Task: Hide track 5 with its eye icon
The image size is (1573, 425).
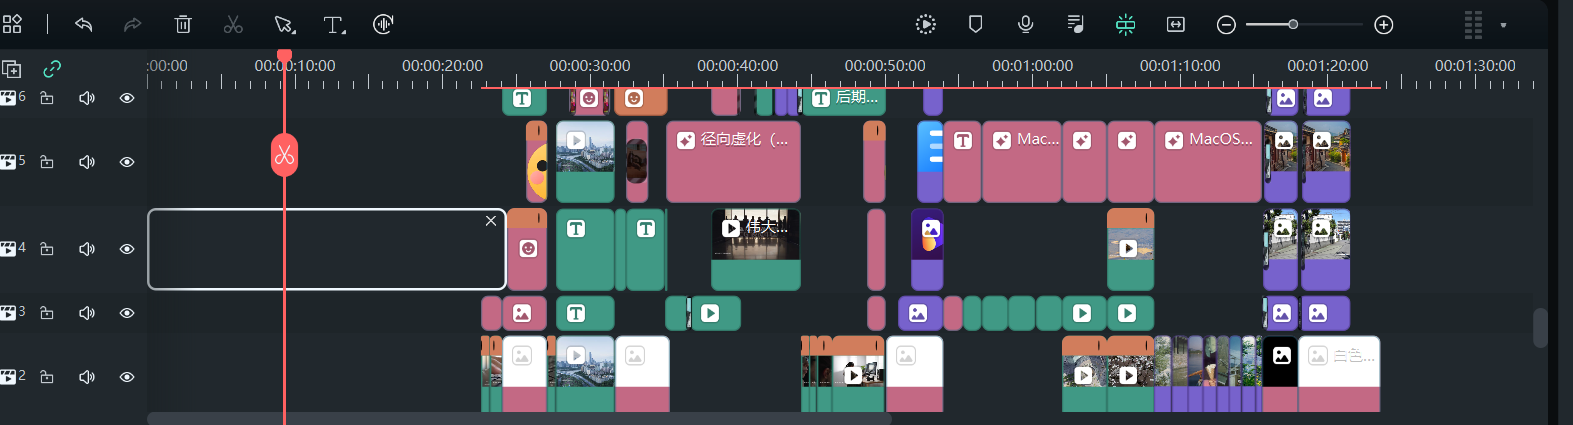Action: coord(127,162)
